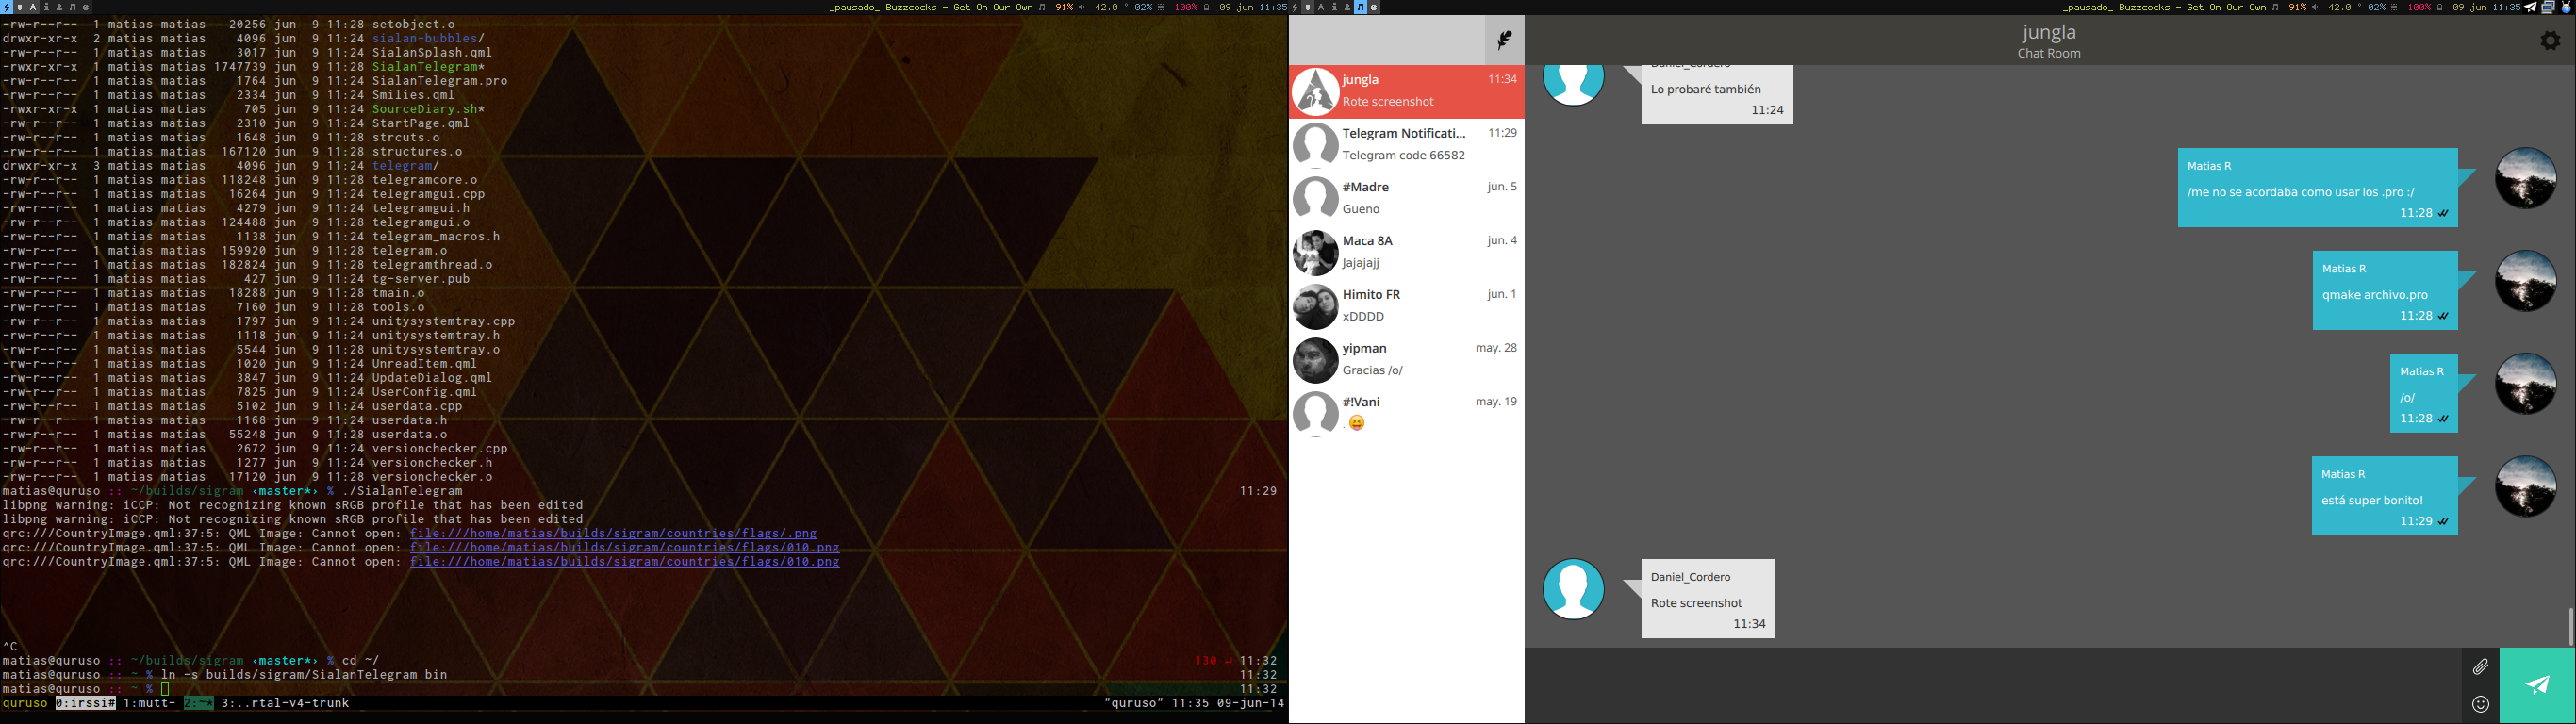Image resolution: width=2576 pixels, height=724 pixels.
Task: Open Telegram Notifications conversation
Action: coord(1406,145)
